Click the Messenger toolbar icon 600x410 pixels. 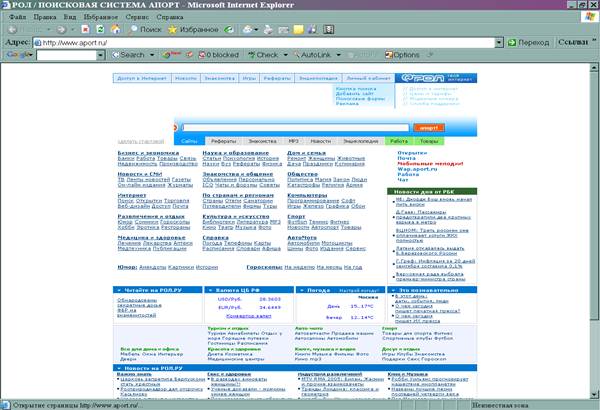tap(313, 29)
